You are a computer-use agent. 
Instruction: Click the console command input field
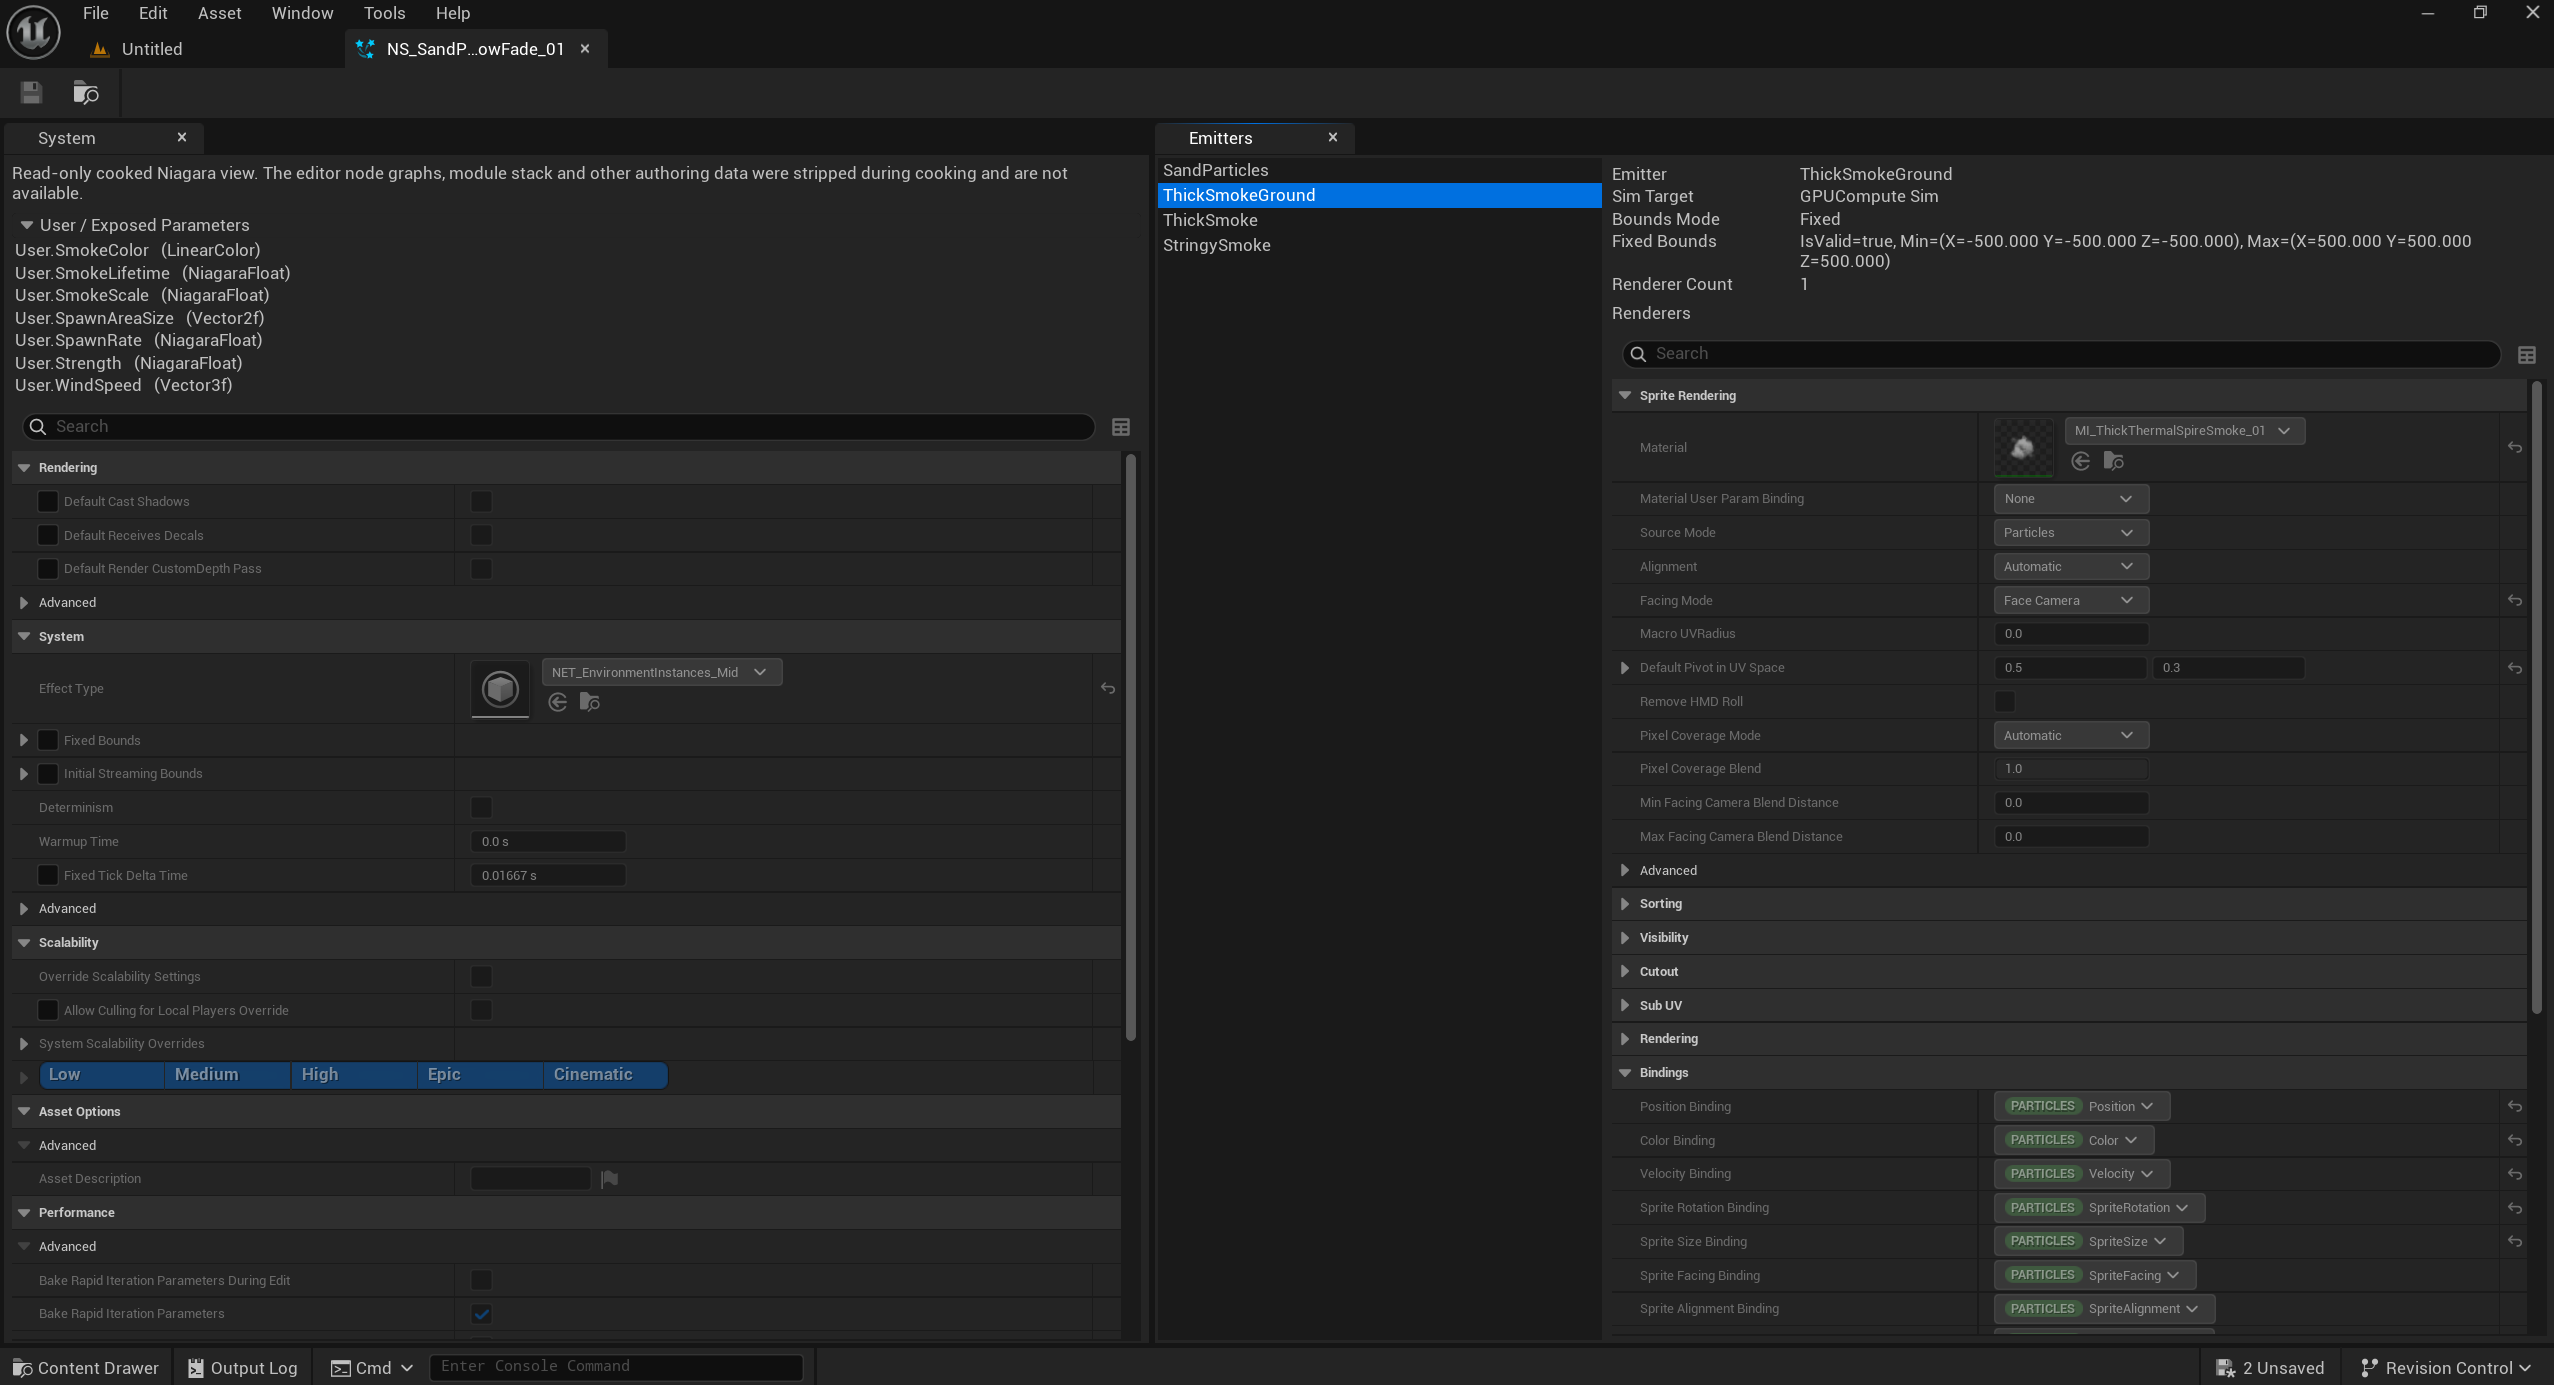616,1367
